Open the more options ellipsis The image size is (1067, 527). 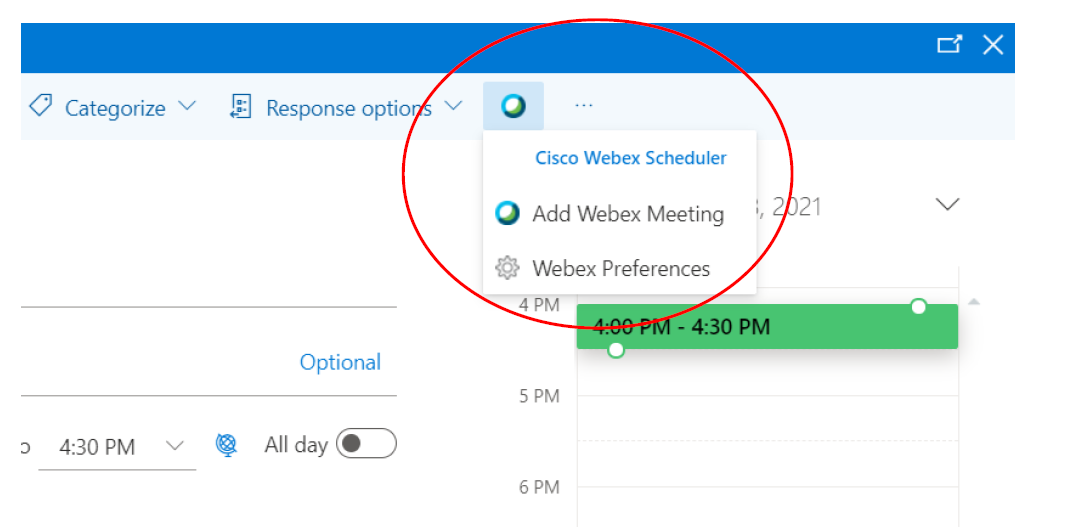[x=584, y=106]
